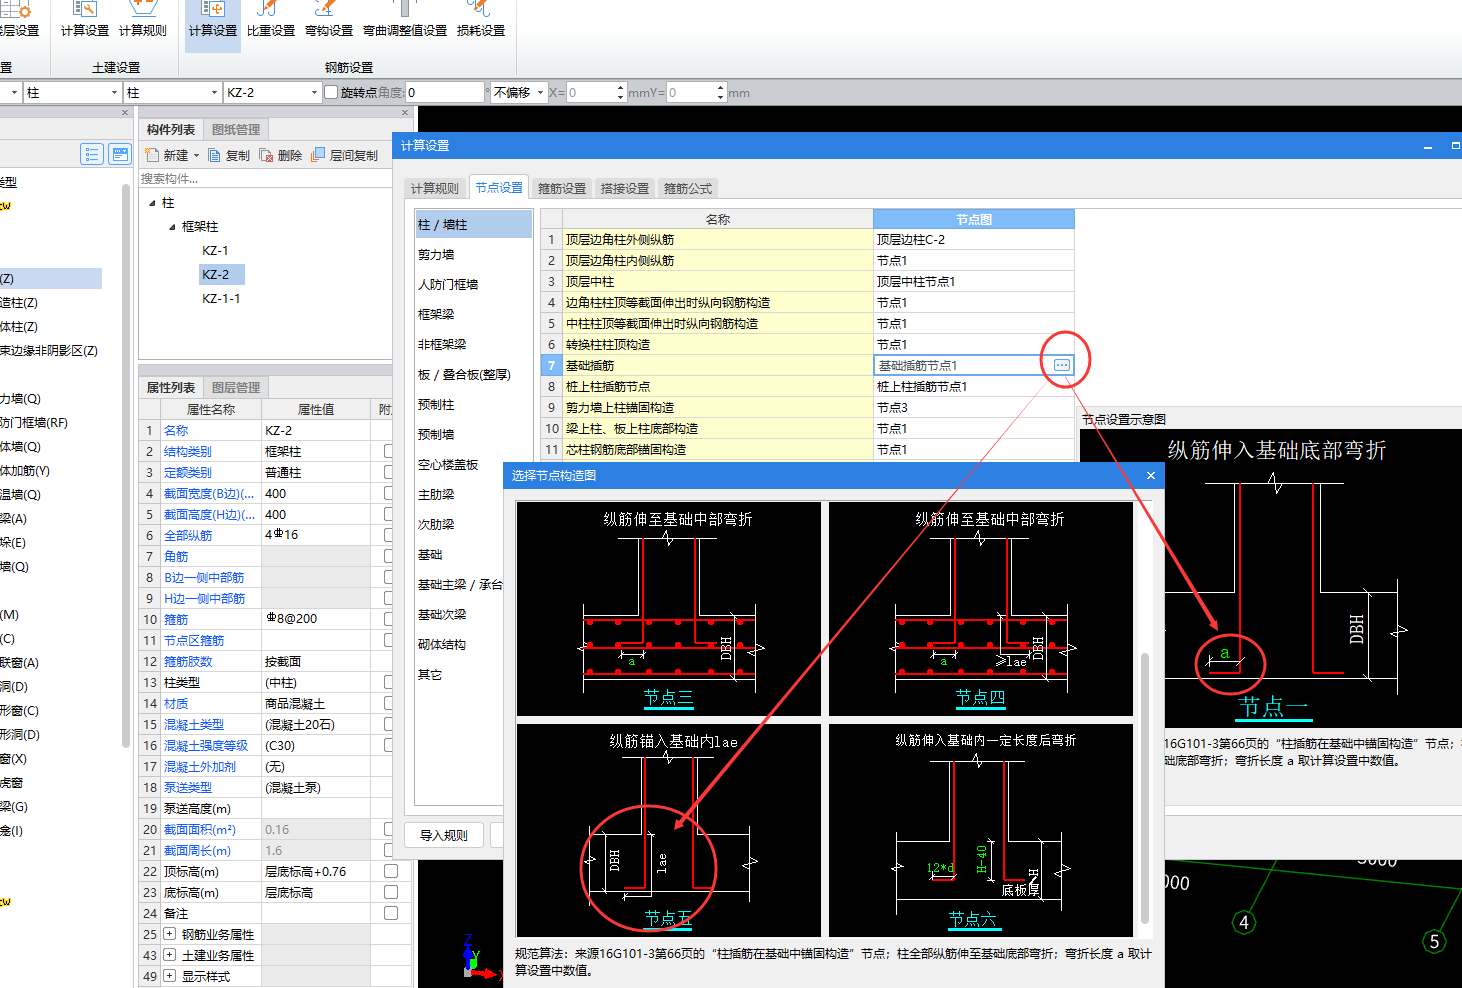The width and height of the screenshot is (1462, 988).
Task: Click the vertical scrollbar in node diagram dialog
Action: tap(1145, 788)
